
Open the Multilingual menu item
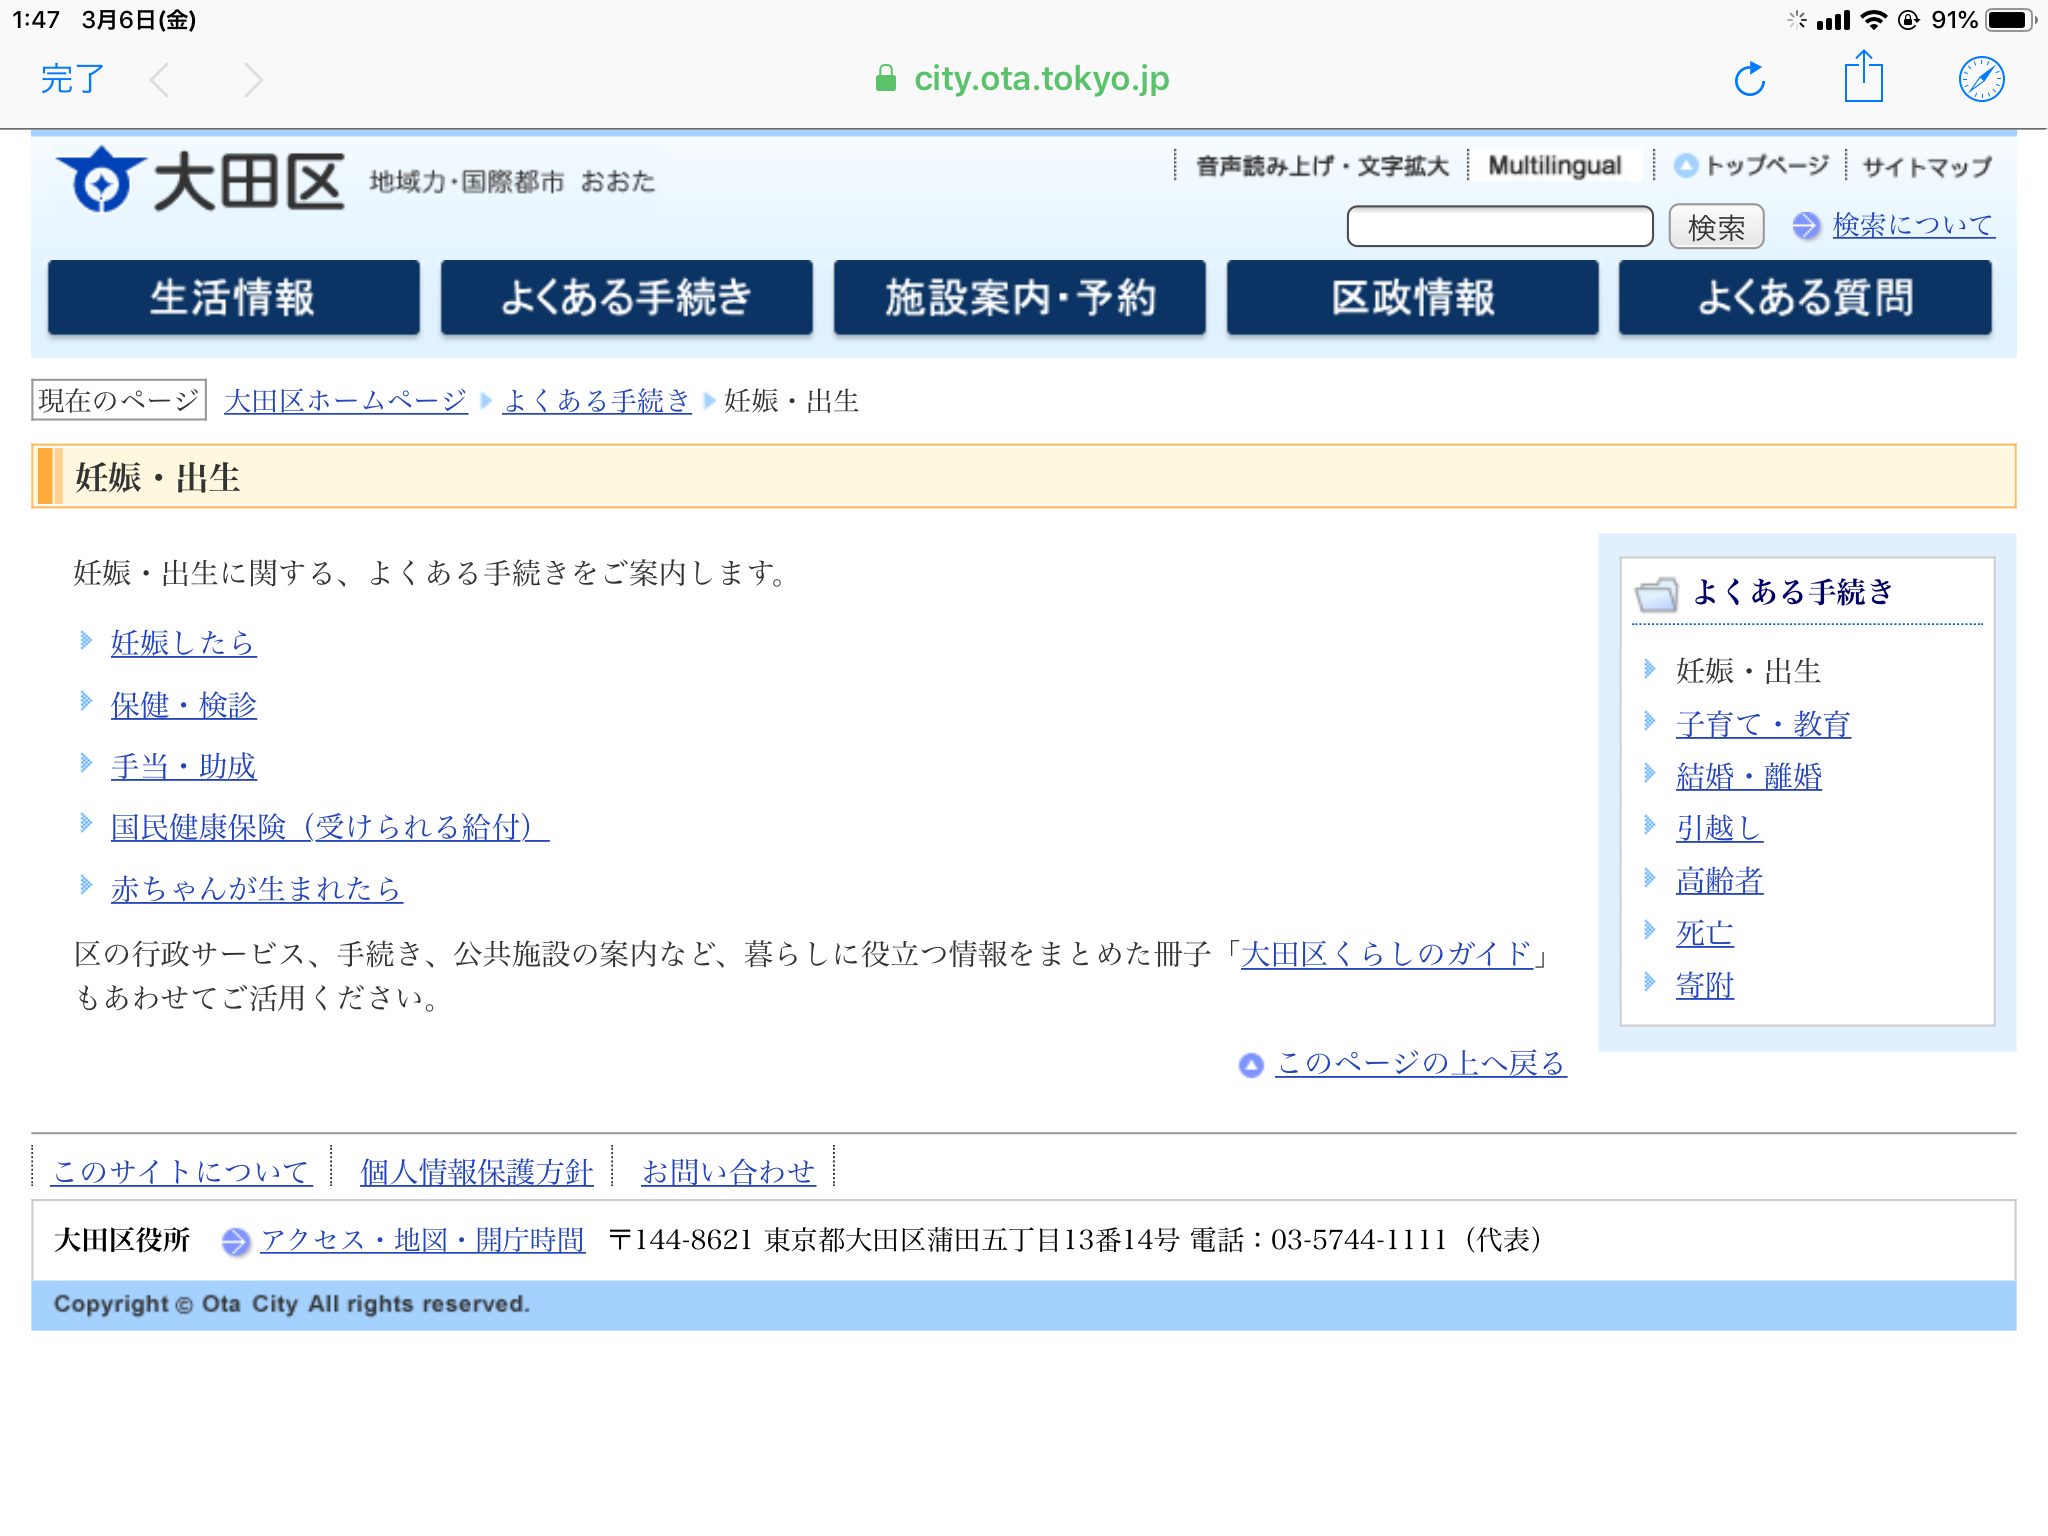(x=1554, y=166)
